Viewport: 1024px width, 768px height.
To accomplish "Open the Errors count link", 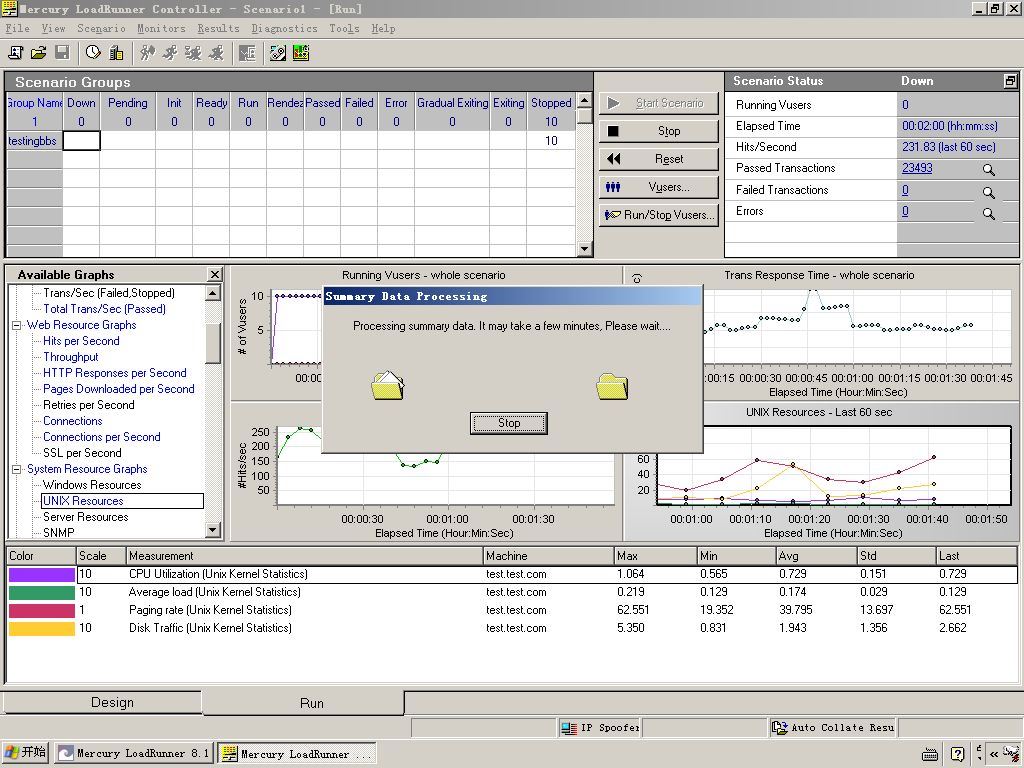I will point(905,211).
